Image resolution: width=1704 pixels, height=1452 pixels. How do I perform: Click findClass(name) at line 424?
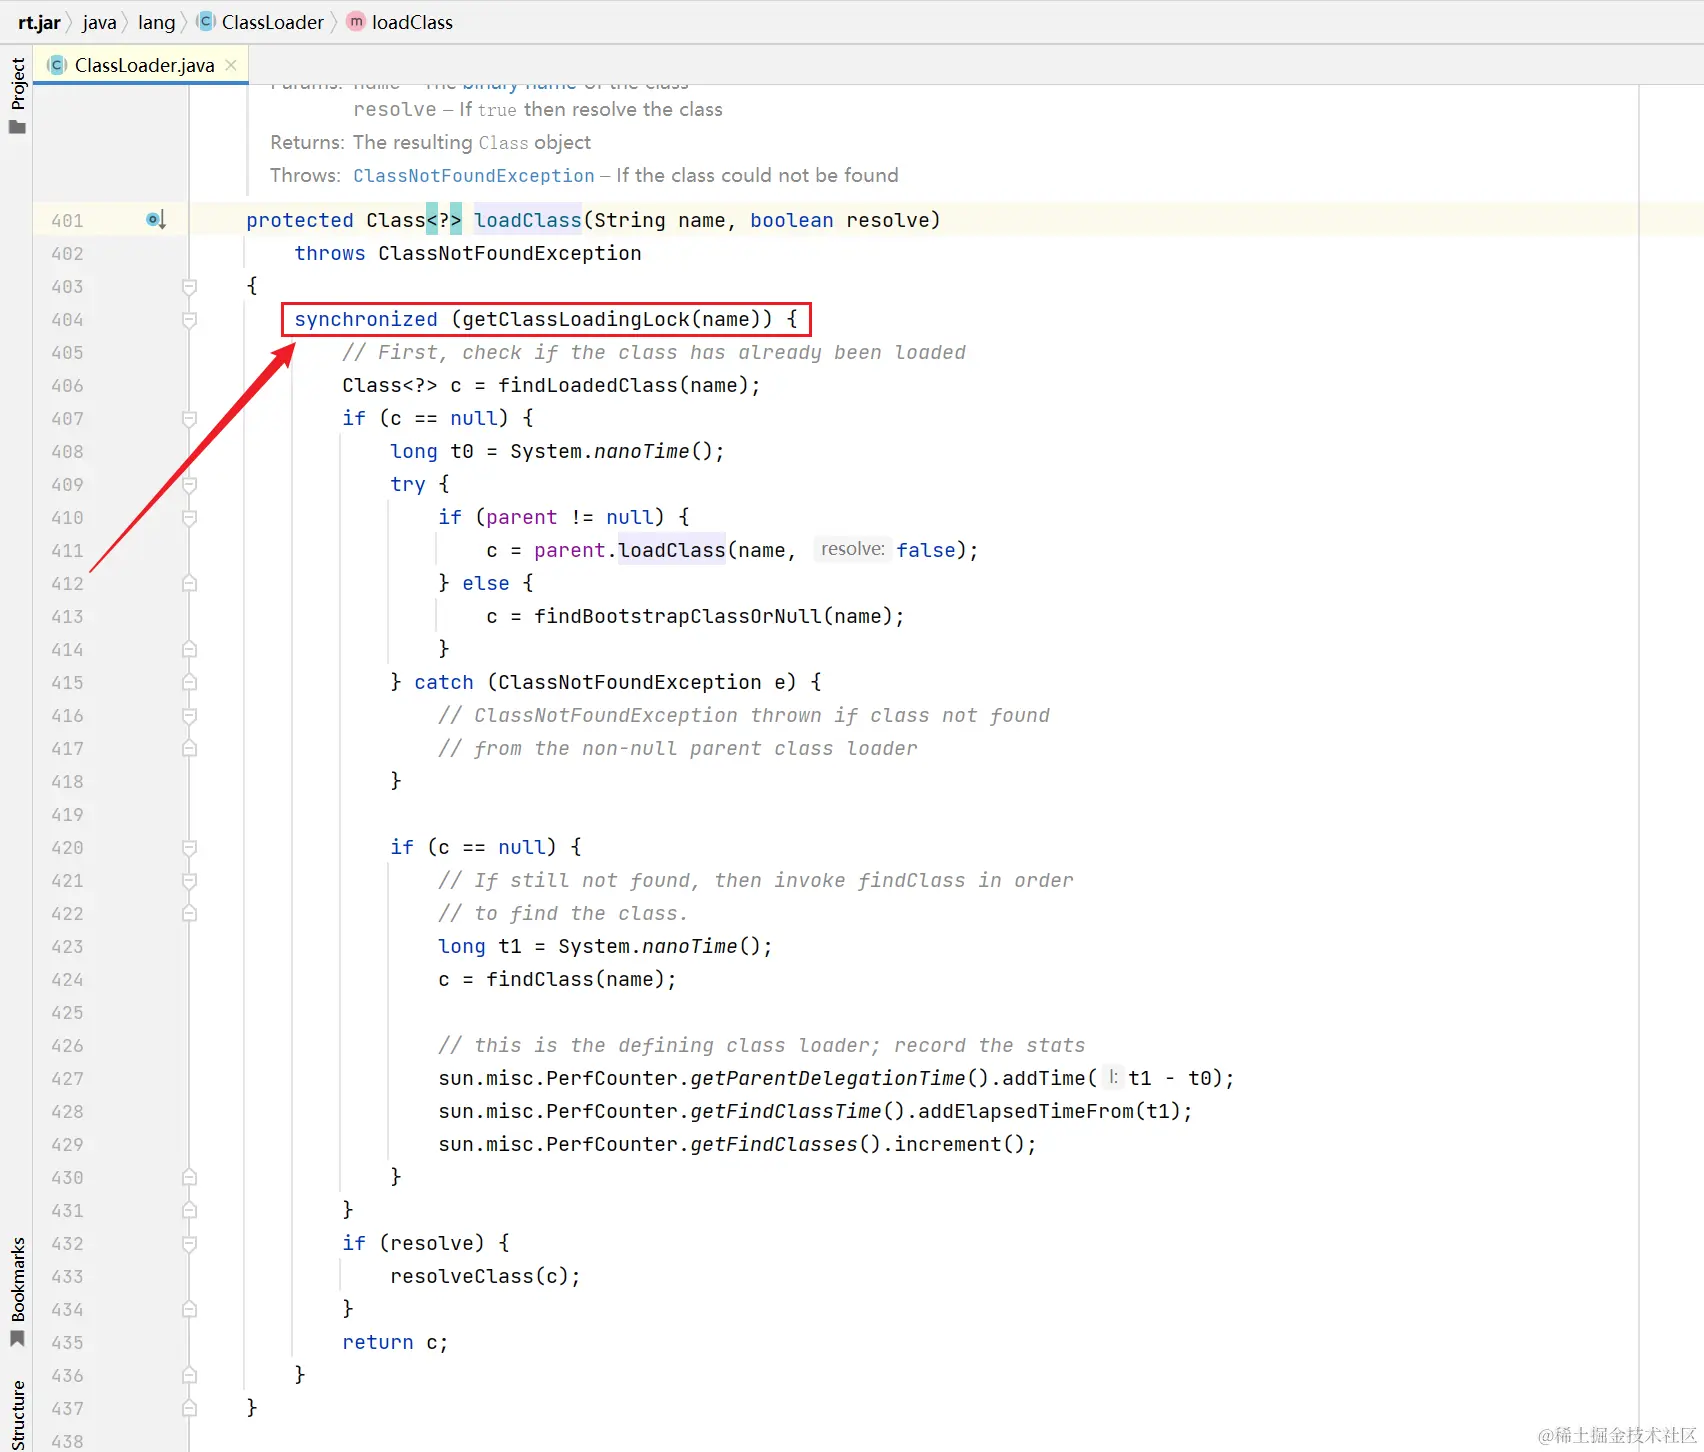[x=575, y=980]
